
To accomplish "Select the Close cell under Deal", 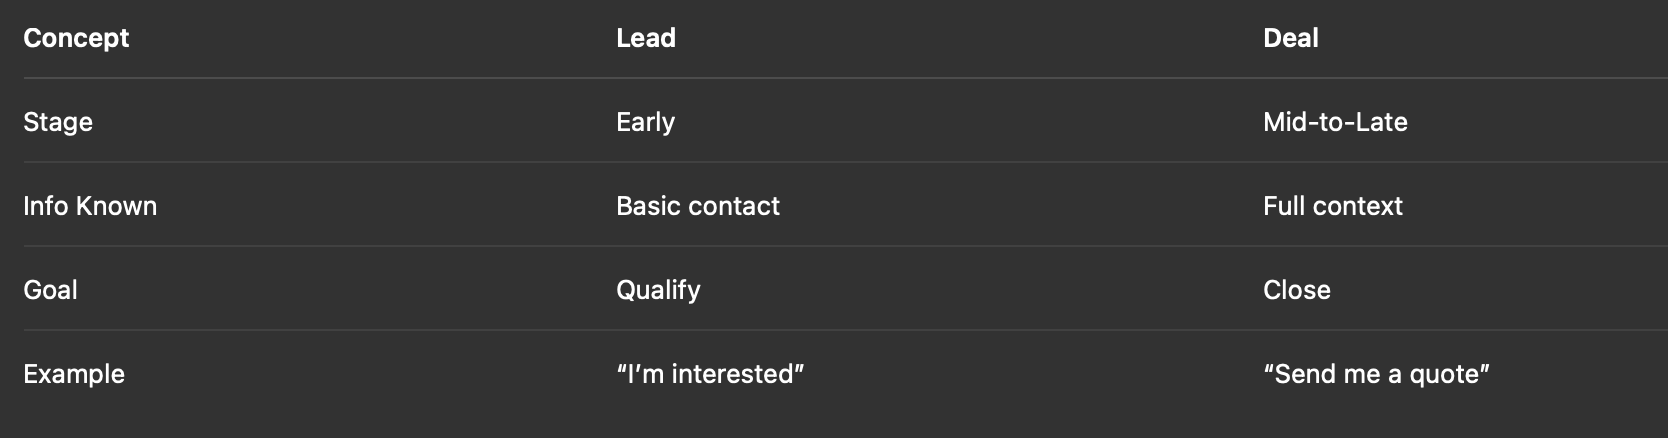I will pyautogui.click(x=1297, y=290).
